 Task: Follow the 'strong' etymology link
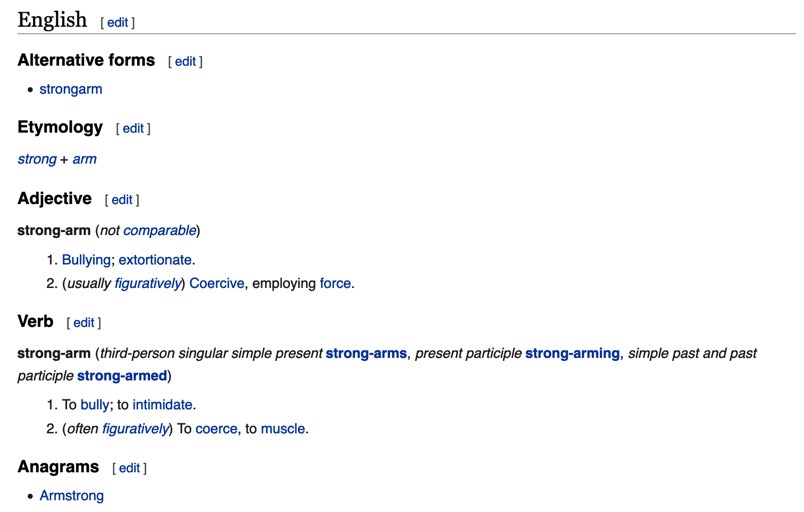[x=37, y=159]
